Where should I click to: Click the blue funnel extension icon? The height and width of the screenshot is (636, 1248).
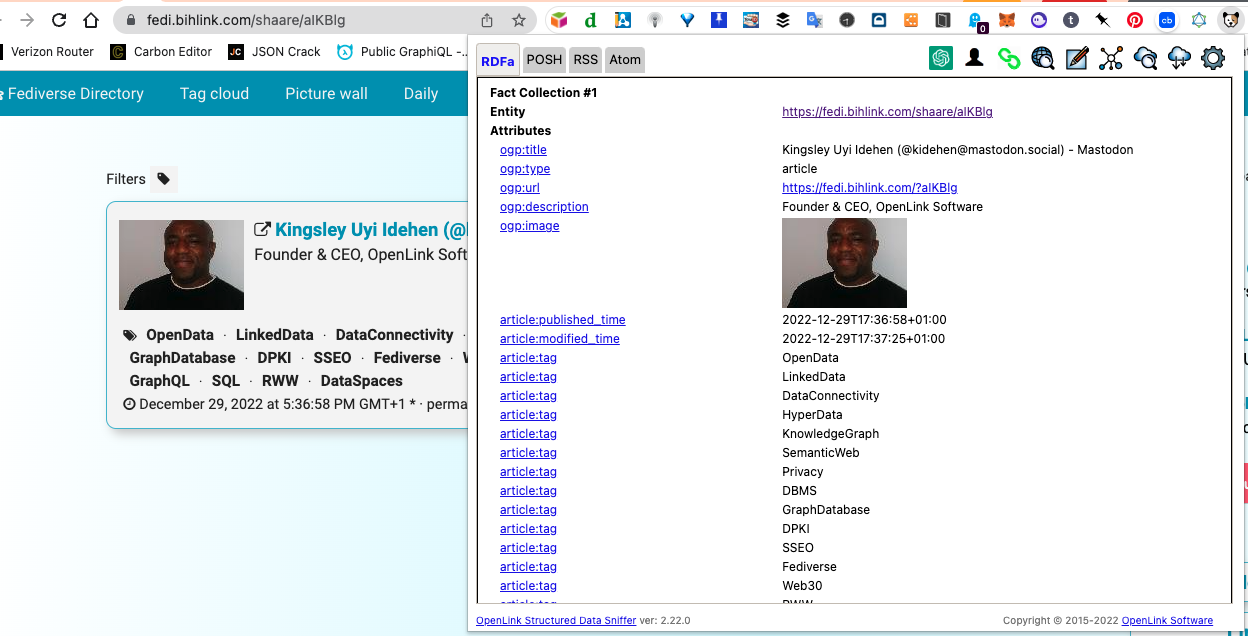pyautogui.click(x=687, y=20)
